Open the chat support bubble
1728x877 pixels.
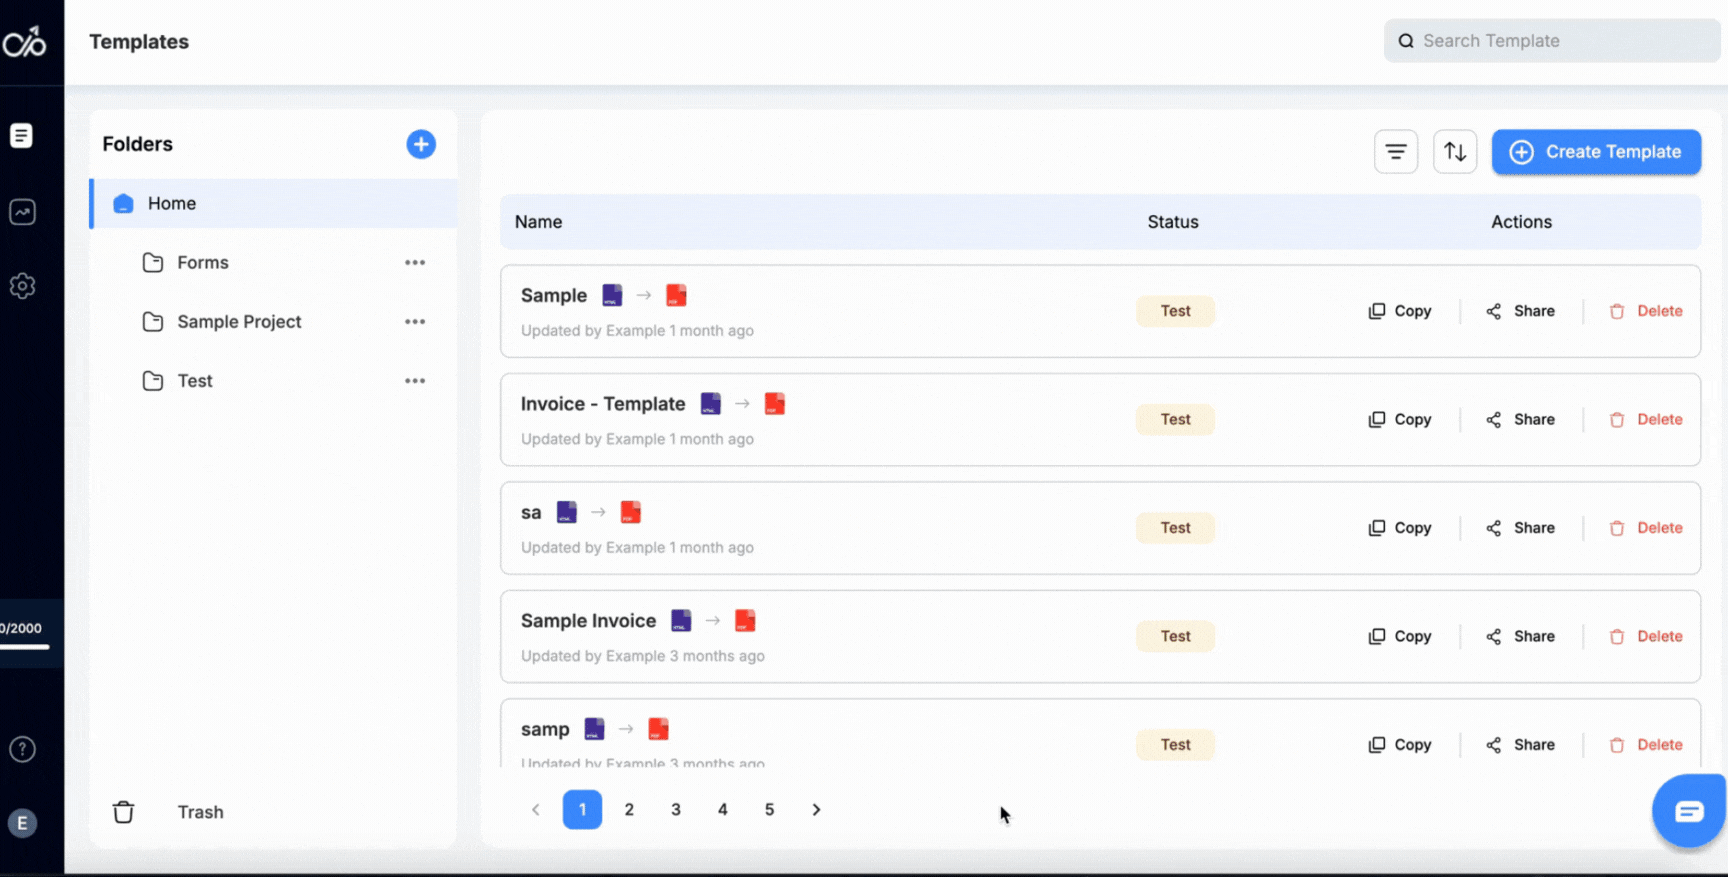[1689, 811]
